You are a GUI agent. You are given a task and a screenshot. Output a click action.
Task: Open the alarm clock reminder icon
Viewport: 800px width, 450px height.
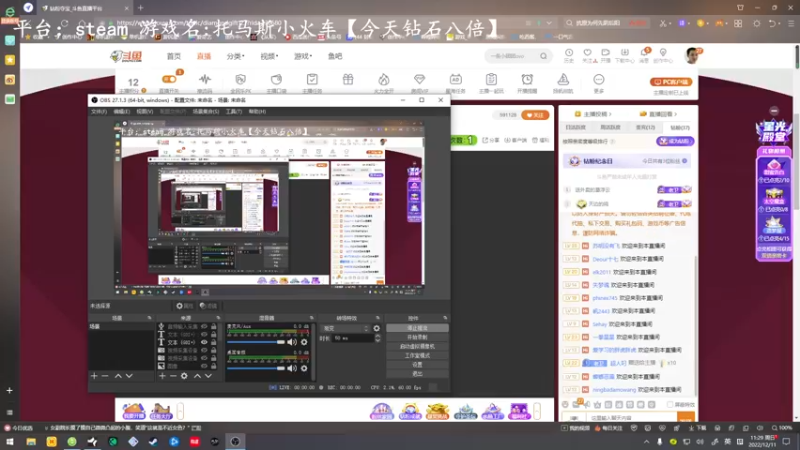pos(527,80)
